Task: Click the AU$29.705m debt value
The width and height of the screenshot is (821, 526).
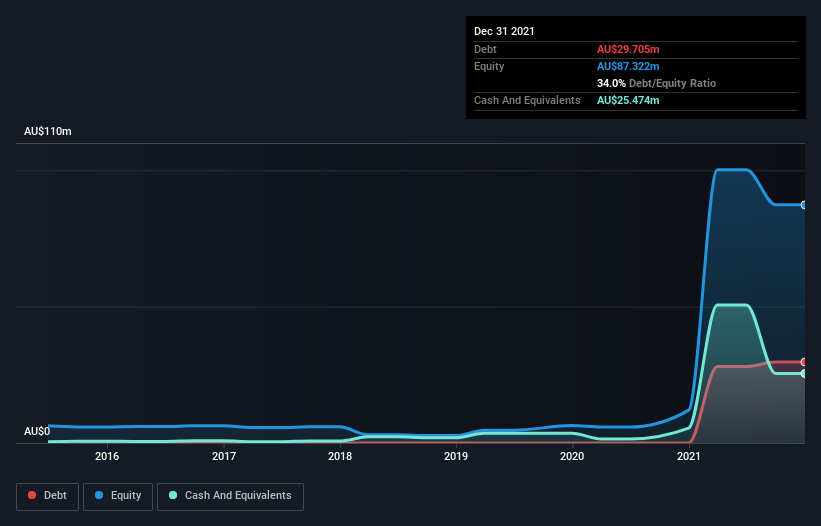Action: point(628,49)
